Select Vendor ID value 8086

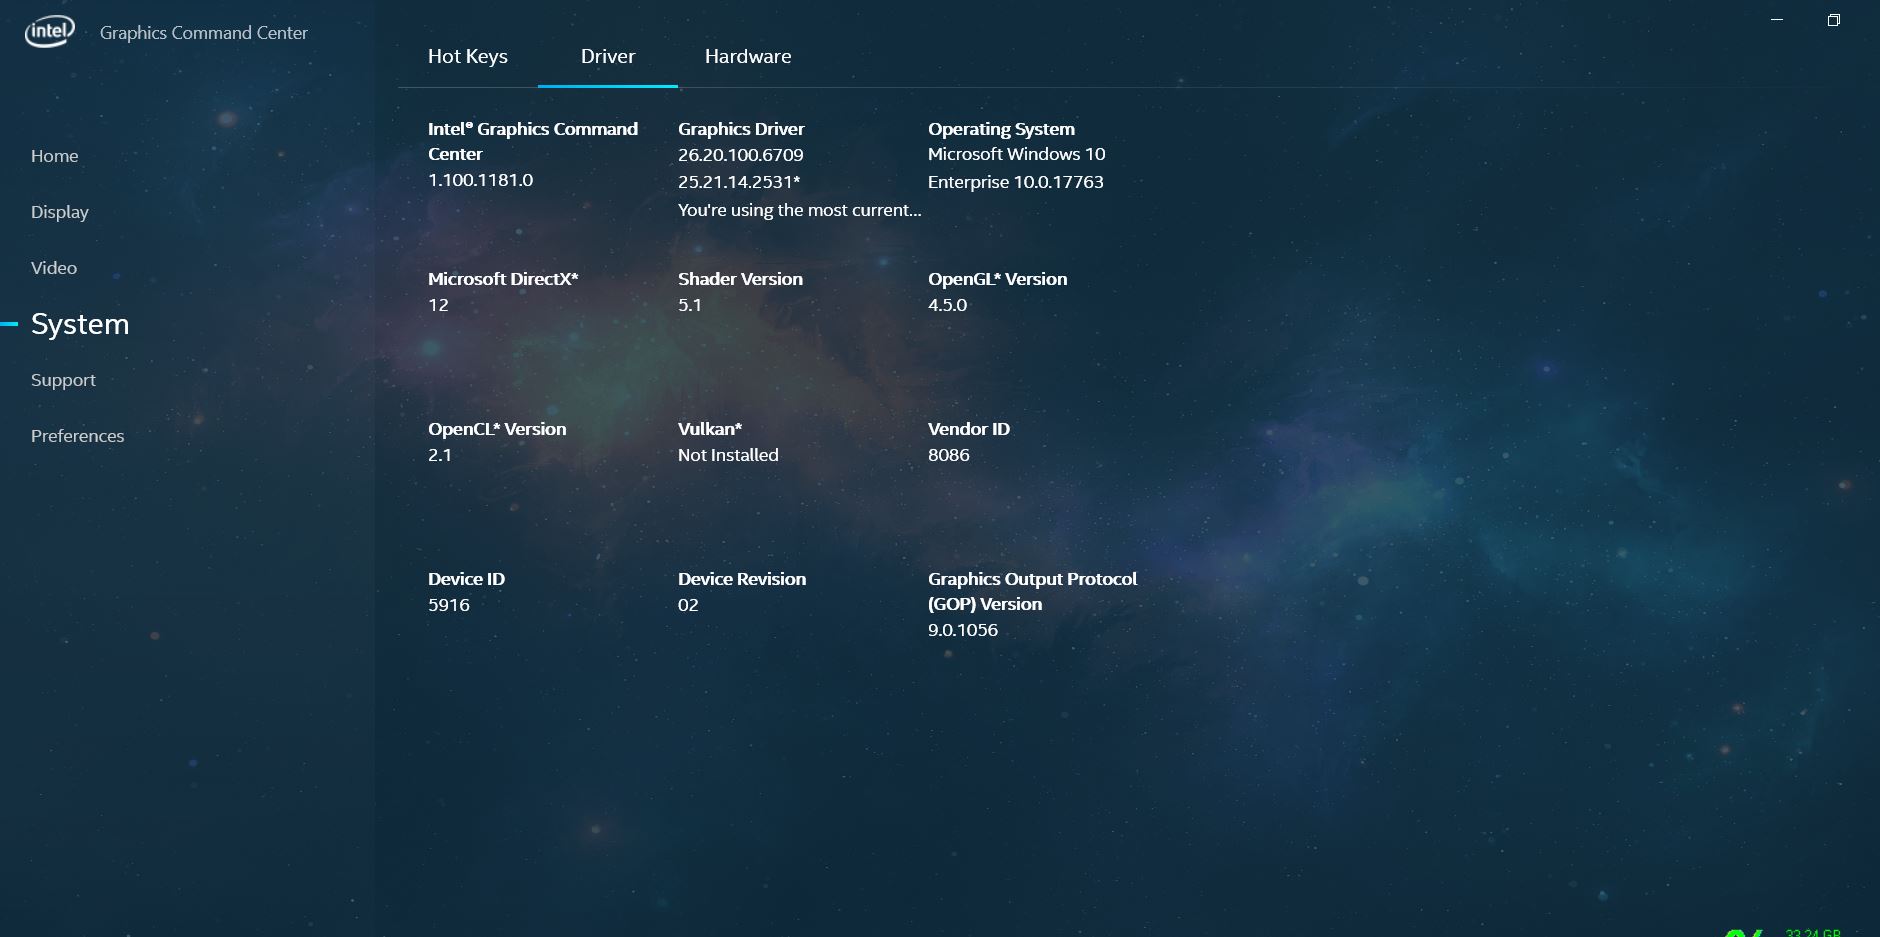[x=949, y=455]
